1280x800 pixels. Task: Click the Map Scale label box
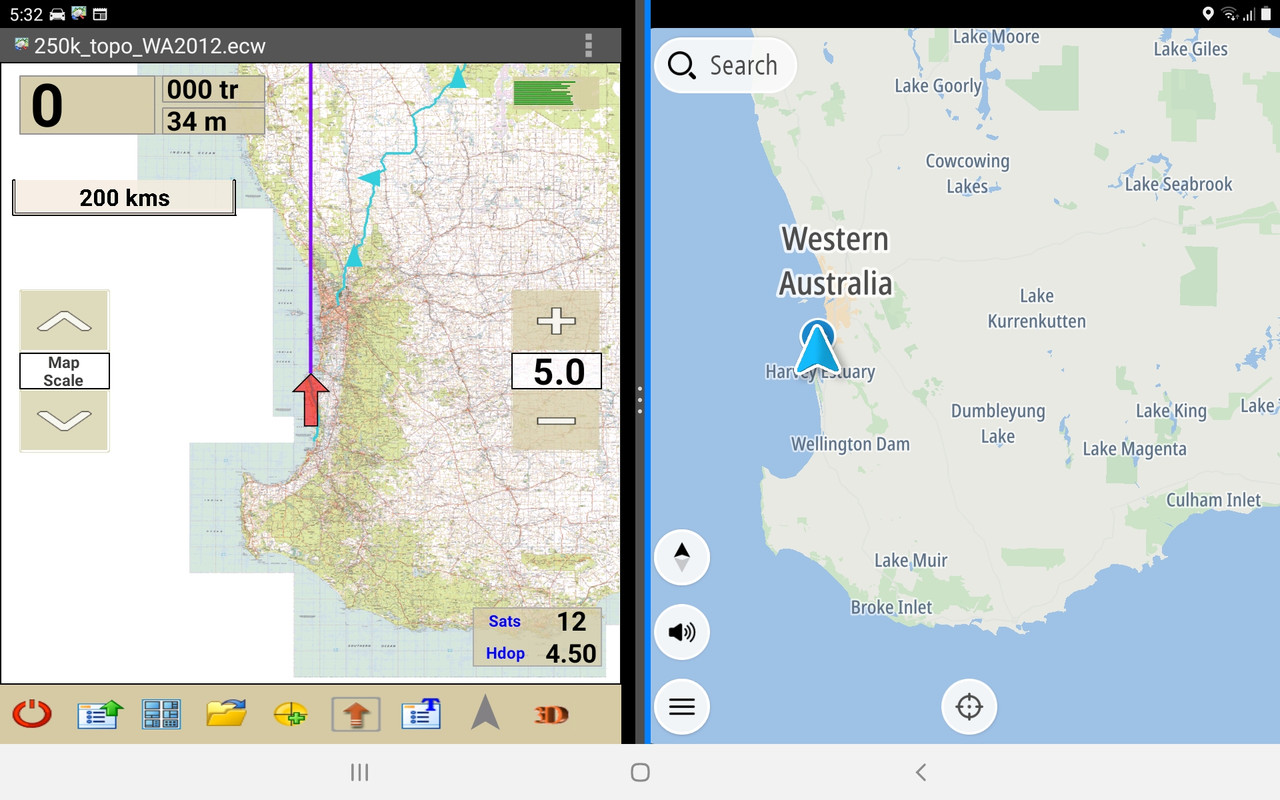(64, 371)
